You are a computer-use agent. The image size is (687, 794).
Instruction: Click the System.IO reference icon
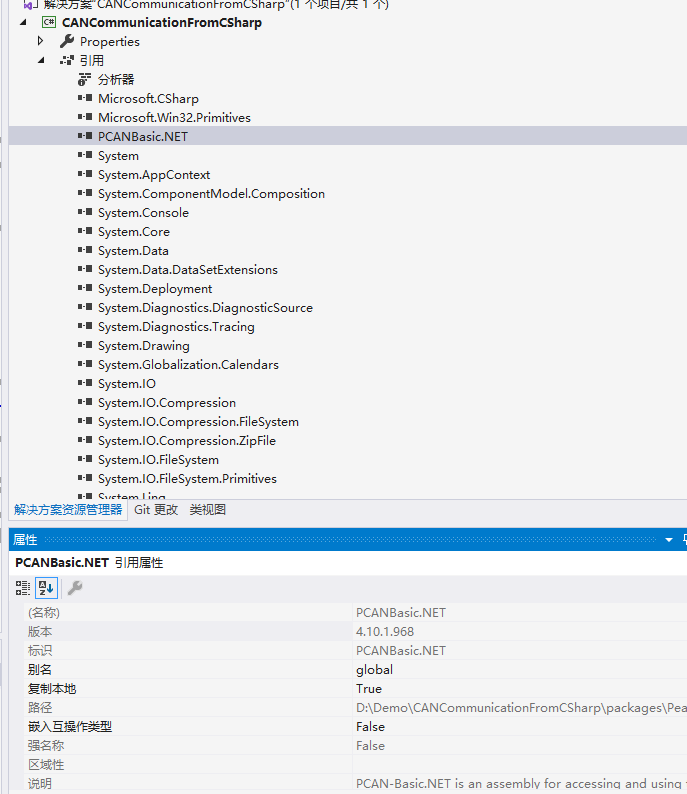[x=85, y=383]
